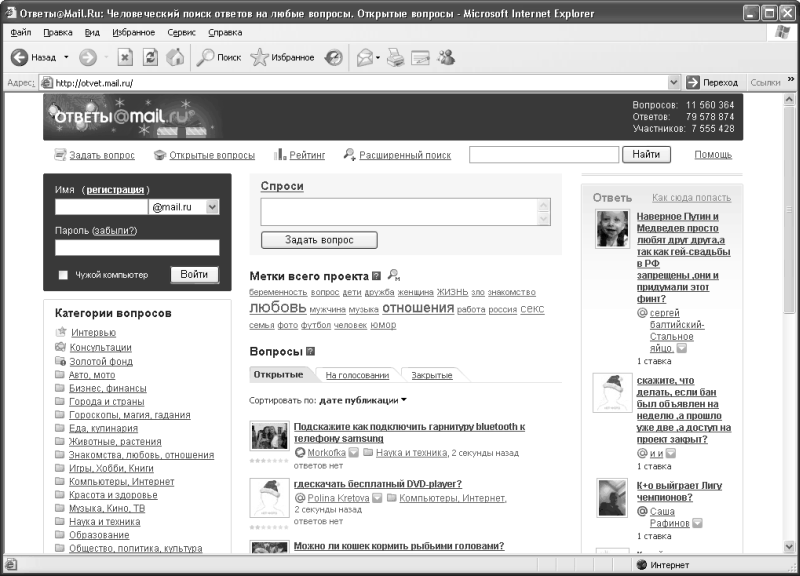This screenshot has height=576, width=800.
Task: Open the Сервис menu
Action: (x=181, y=33)
